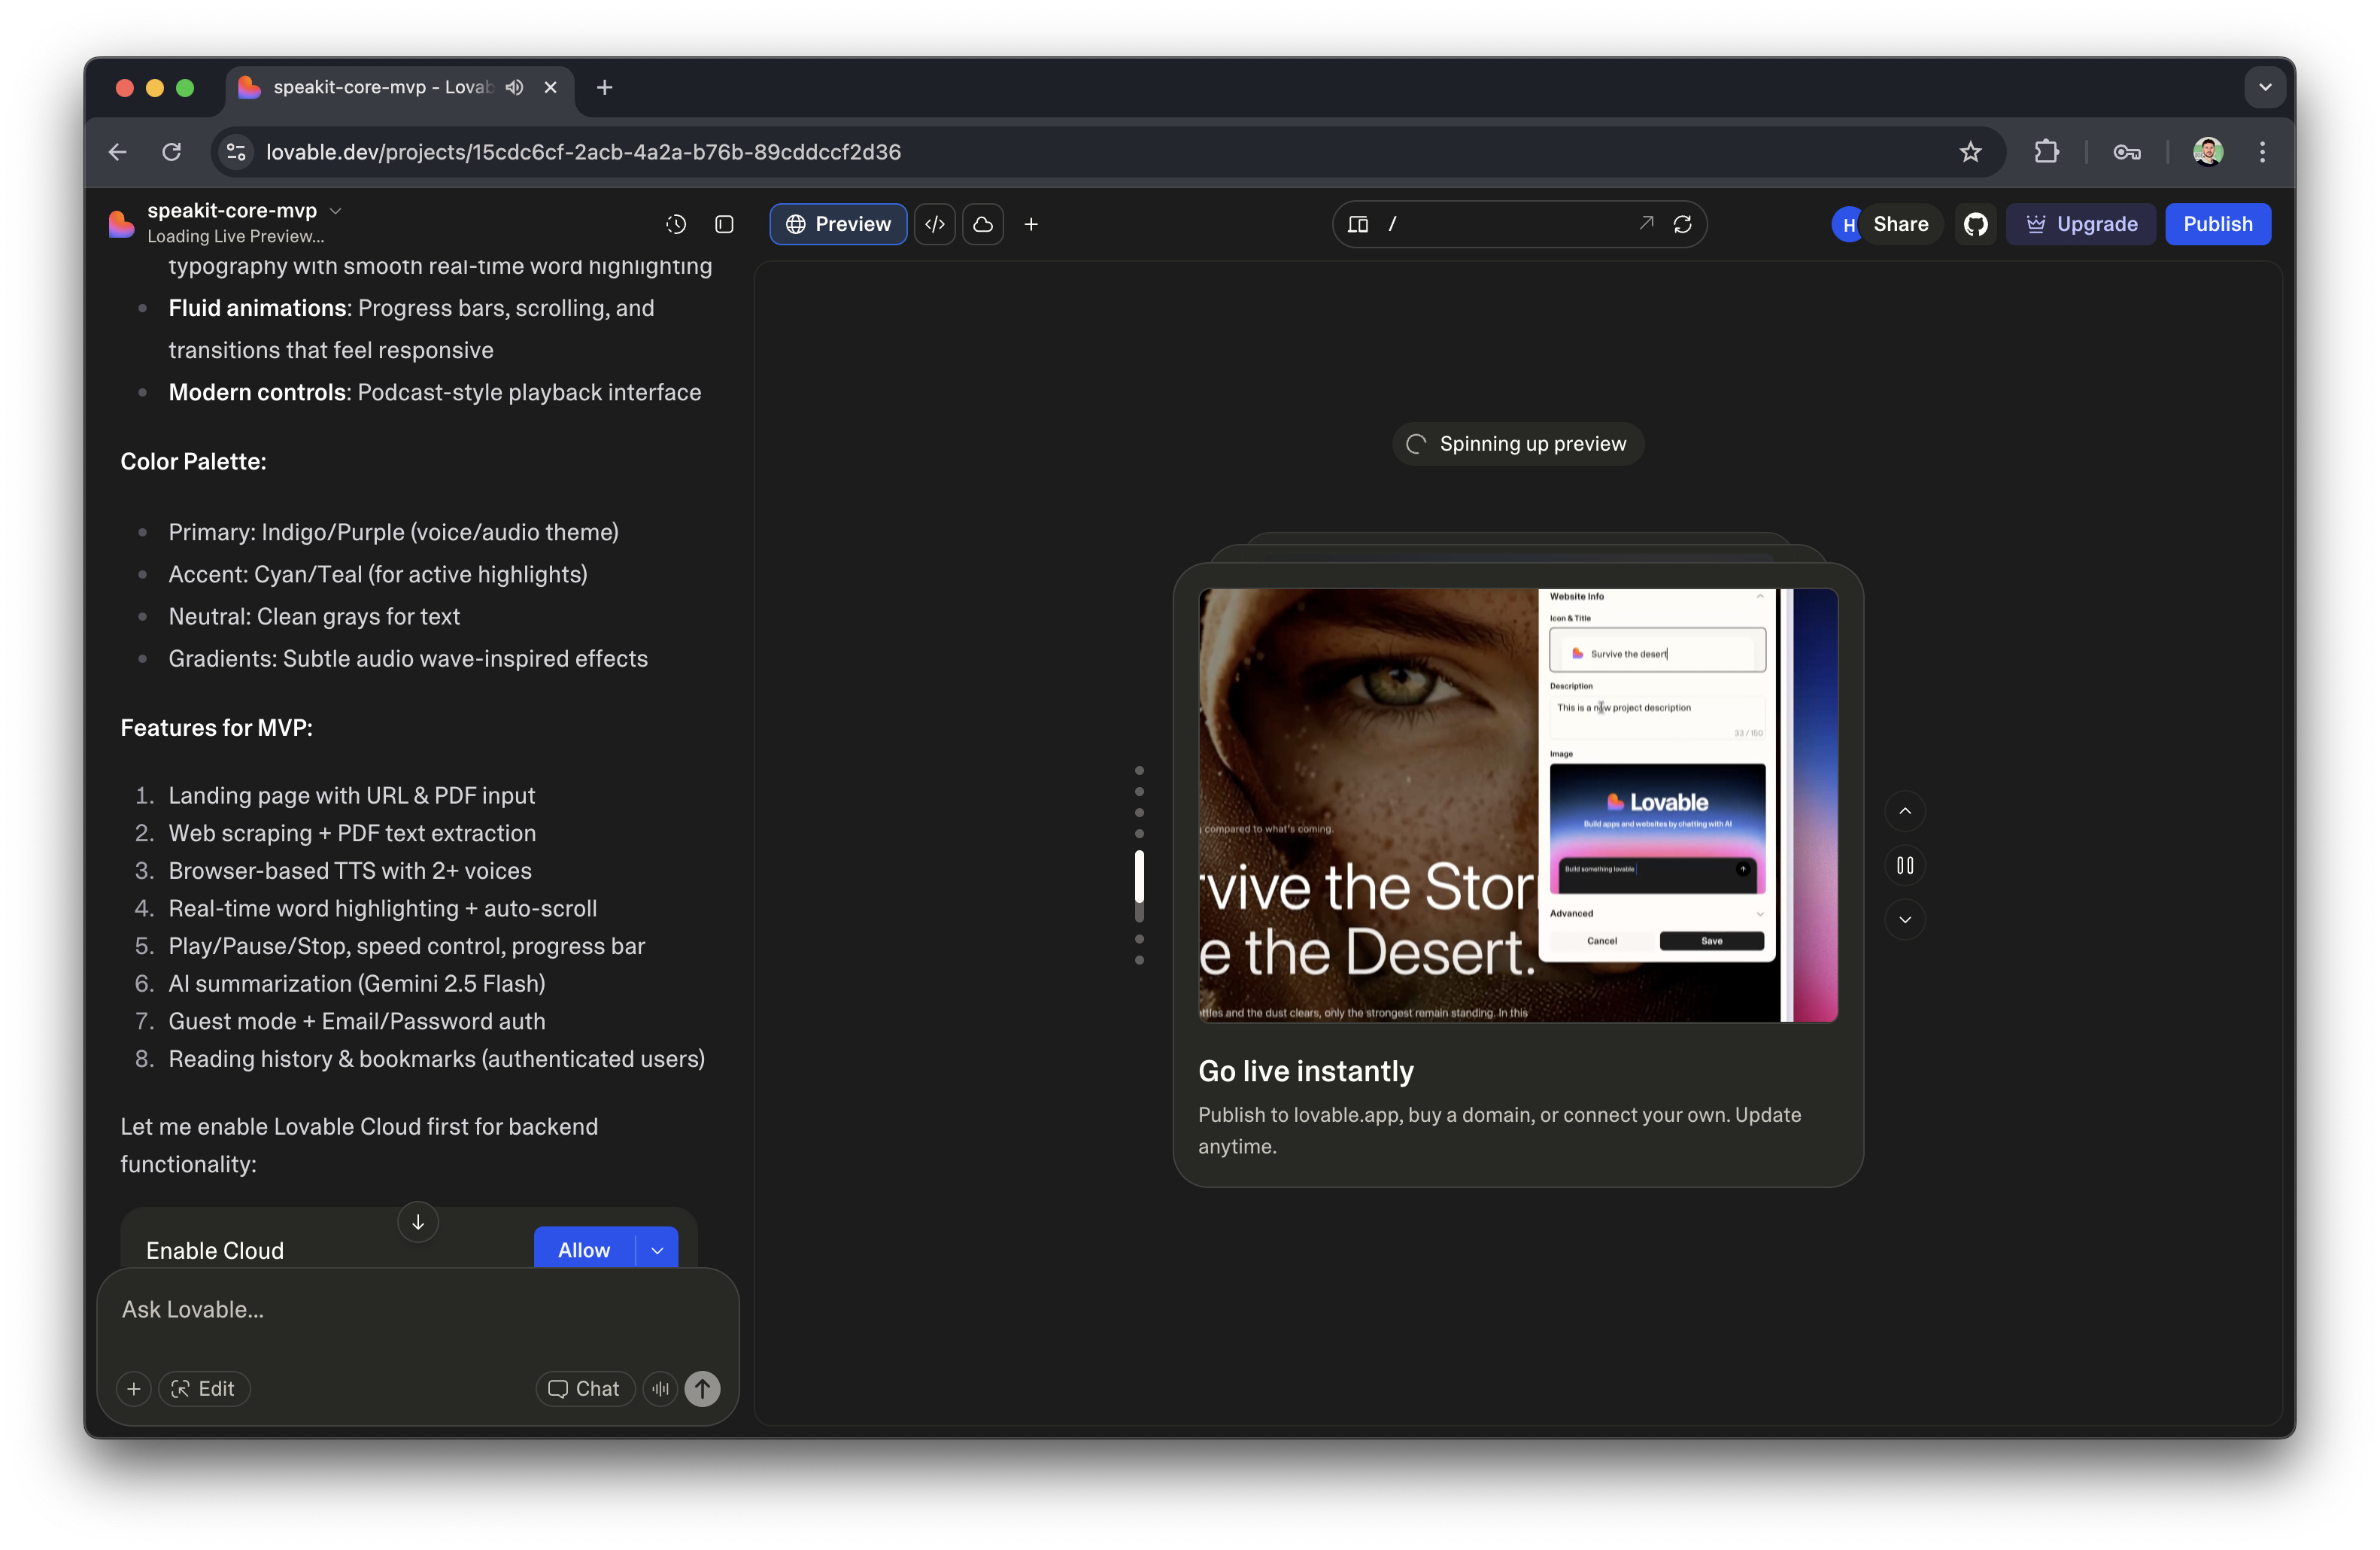Toggle Chat mode in the prompt box

[585, 1388]
